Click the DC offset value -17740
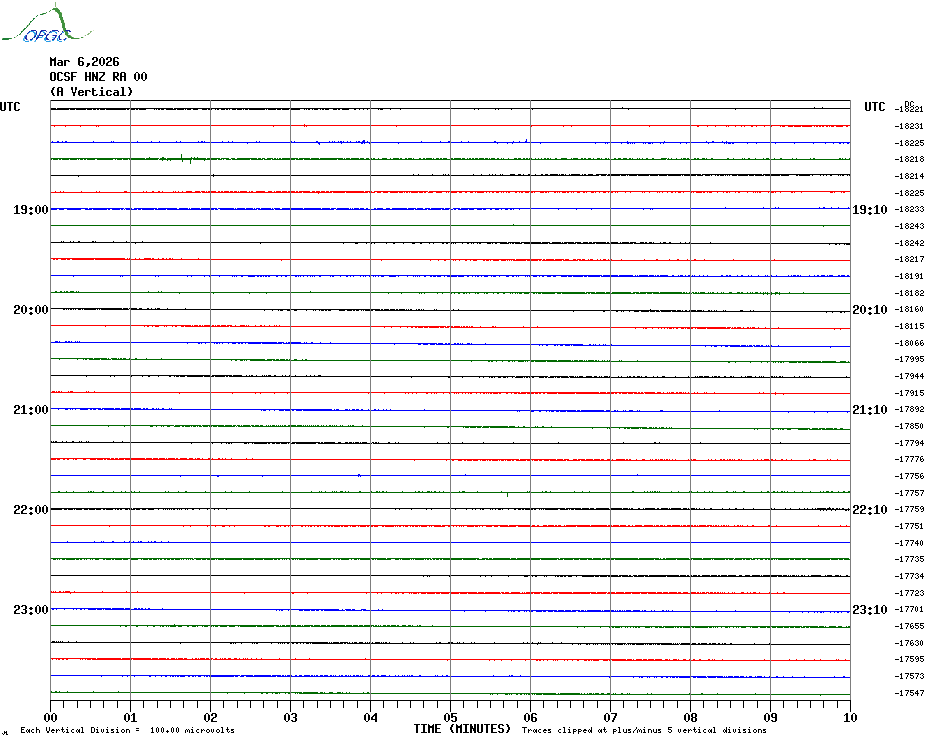Image resolution: width=930 pixels, height=744 pixels. tap(909, 543)
